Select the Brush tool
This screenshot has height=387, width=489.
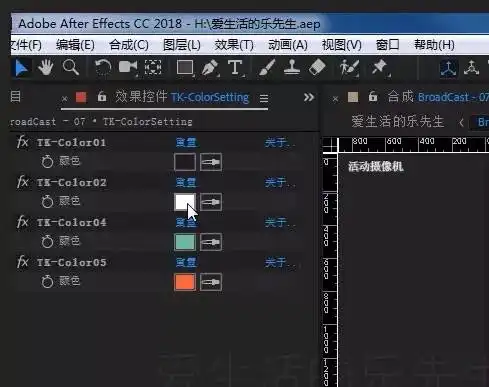267,68
